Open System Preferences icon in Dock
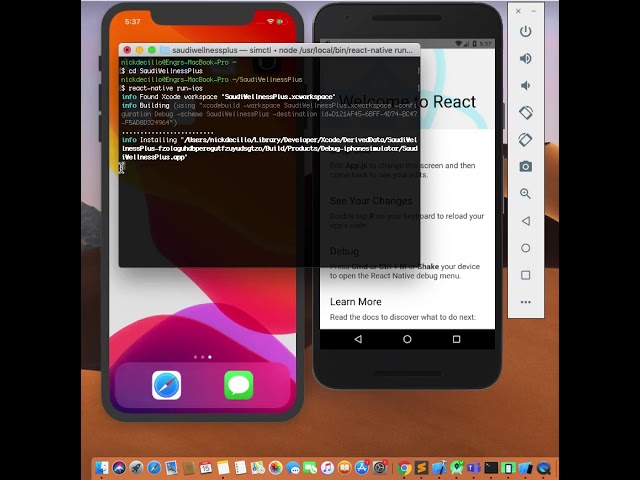 [380, 468]
